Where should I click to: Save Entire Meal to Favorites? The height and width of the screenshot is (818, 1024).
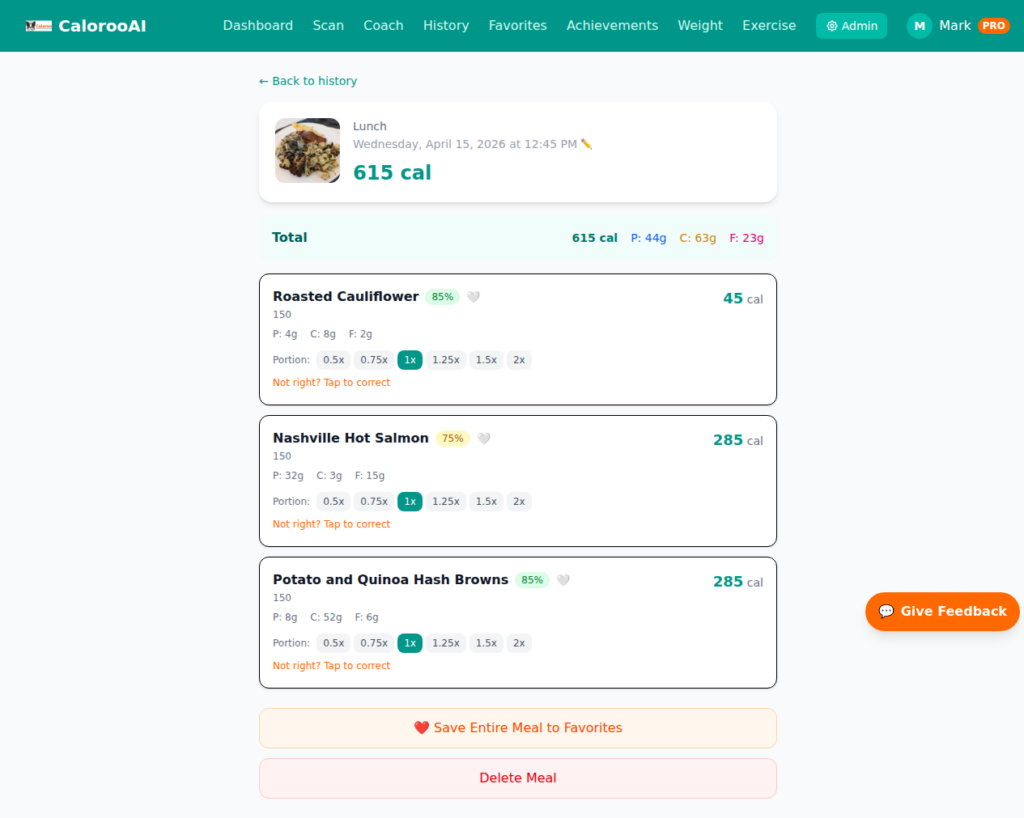coord(517,728)
